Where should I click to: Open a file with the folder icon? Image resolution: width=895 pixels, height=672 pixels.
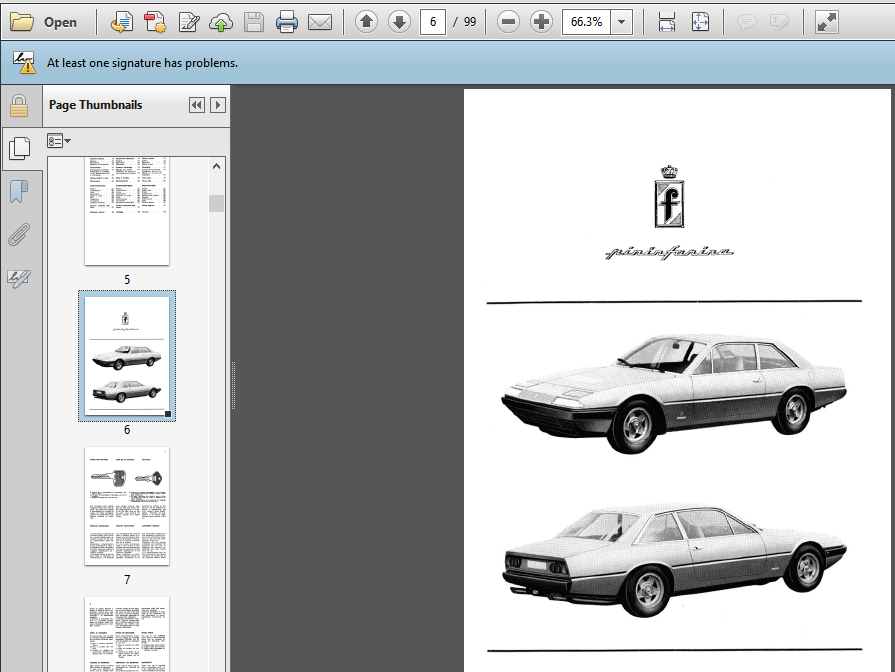coord(22,22)
